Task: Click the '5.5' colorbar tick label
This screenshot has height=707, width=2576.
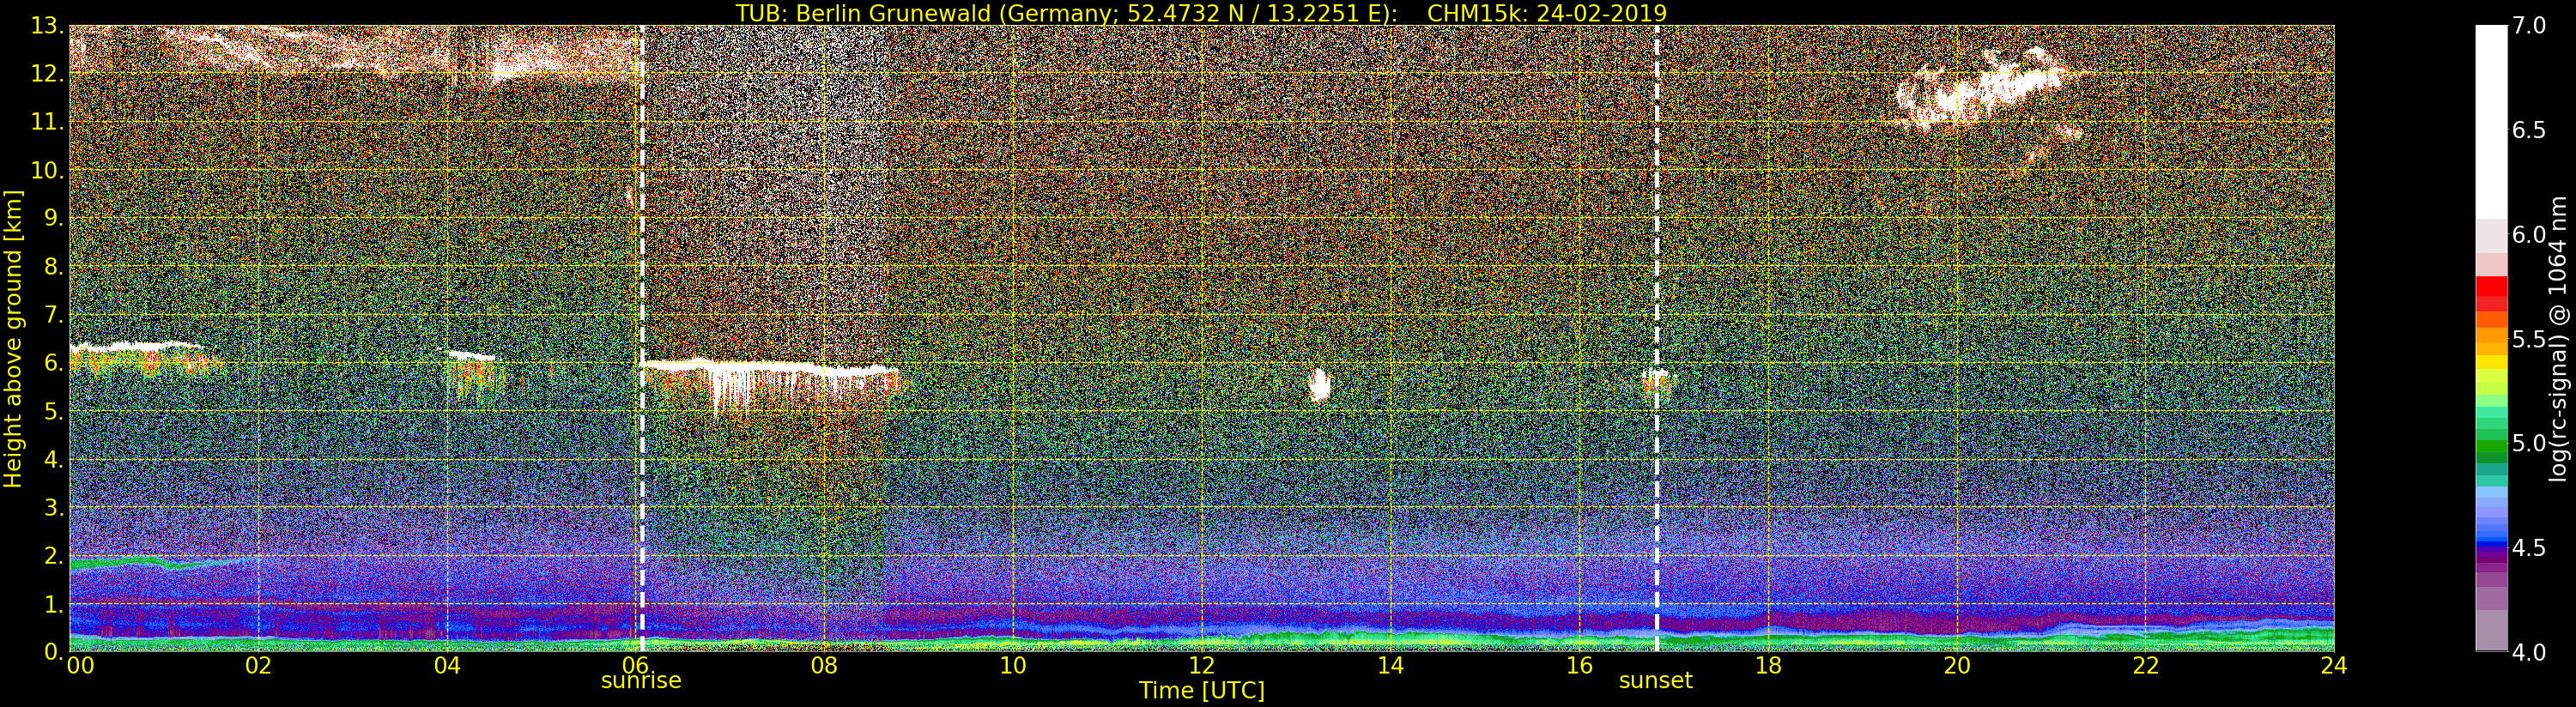Action: pyautogui.click(x=2529, y=339)
